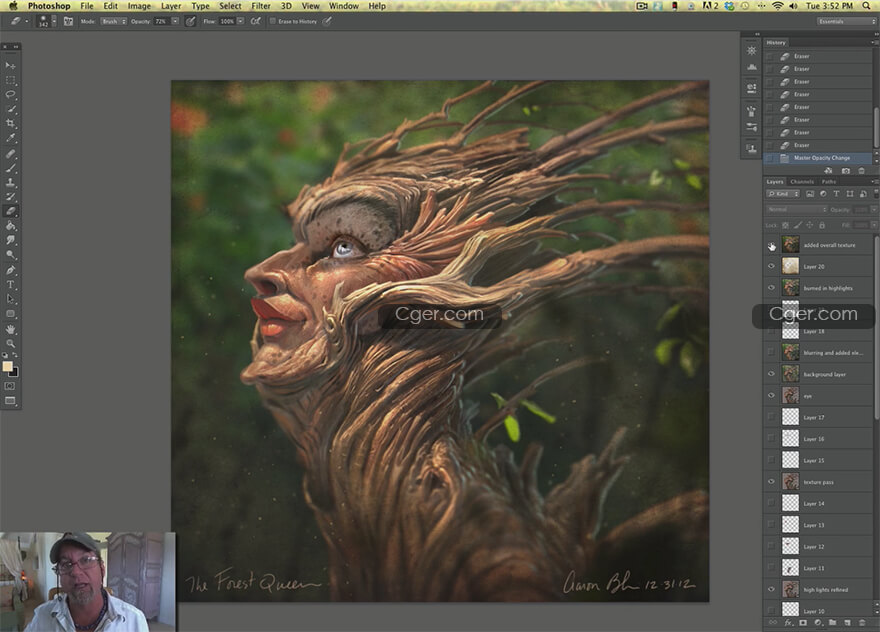880x632 pixels.
Task: Click the Layer 20 thumbnail
Action: pyautogui.click(x=790, y=267)
